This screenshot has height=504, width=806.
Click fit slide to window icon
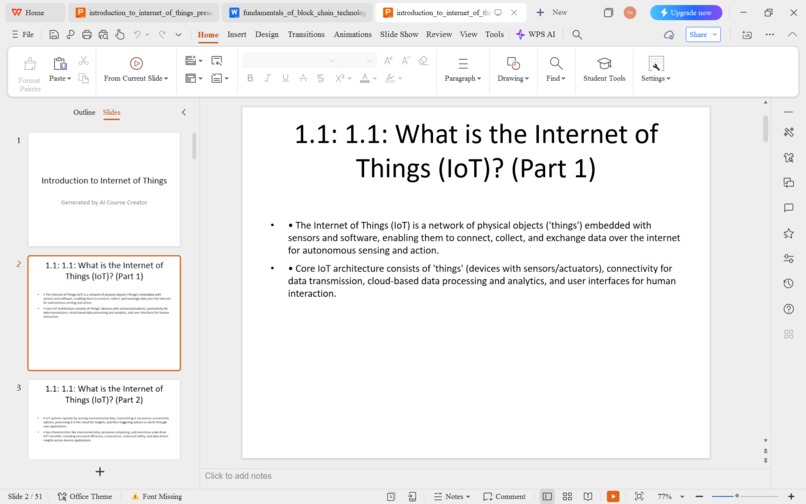[639, 496]
